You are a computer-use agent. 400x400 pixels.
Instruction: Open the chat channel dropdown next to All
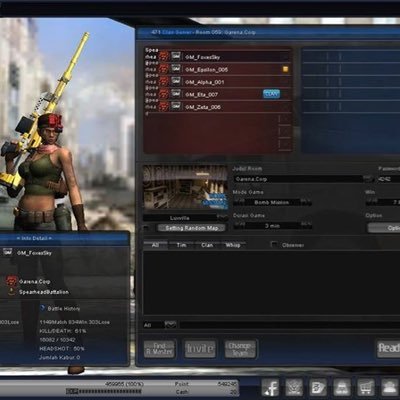pyautogui.click(x=170, y=324)
